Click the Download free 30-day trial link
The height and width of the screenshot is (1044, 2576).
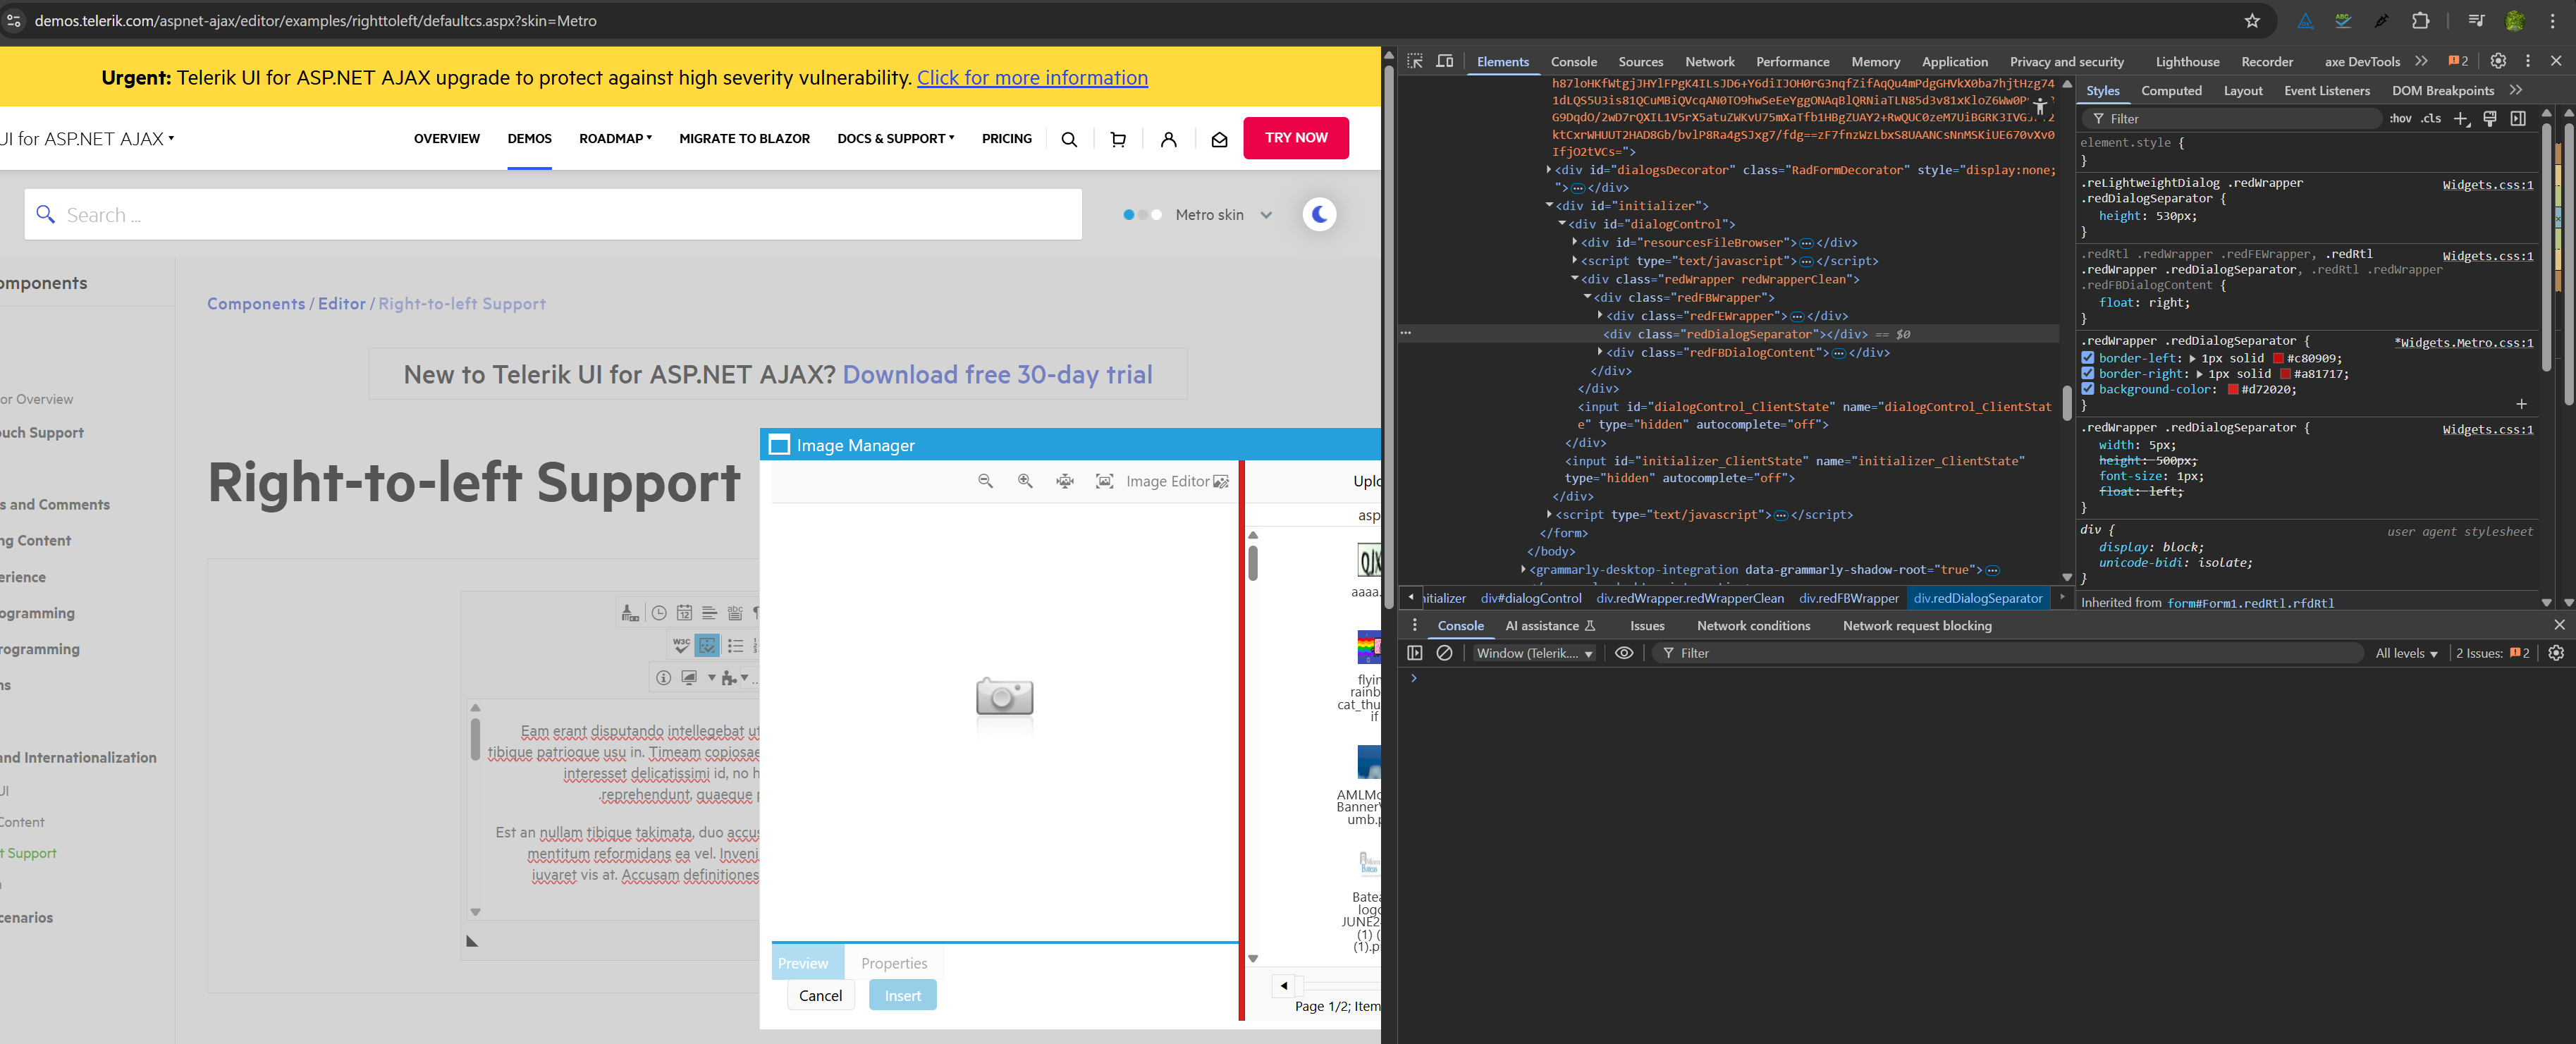(997, 374)
